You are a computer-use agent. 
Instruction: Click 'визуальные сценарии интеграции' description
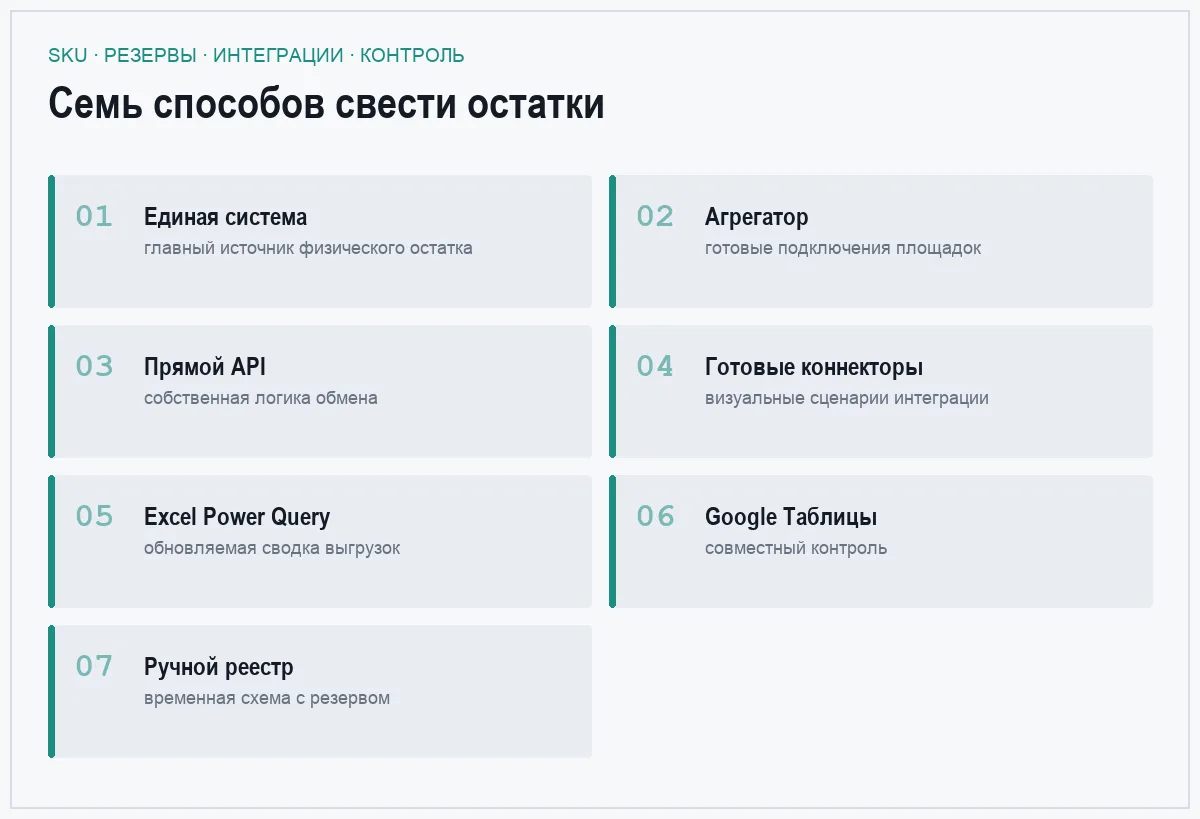pos(847,398)
